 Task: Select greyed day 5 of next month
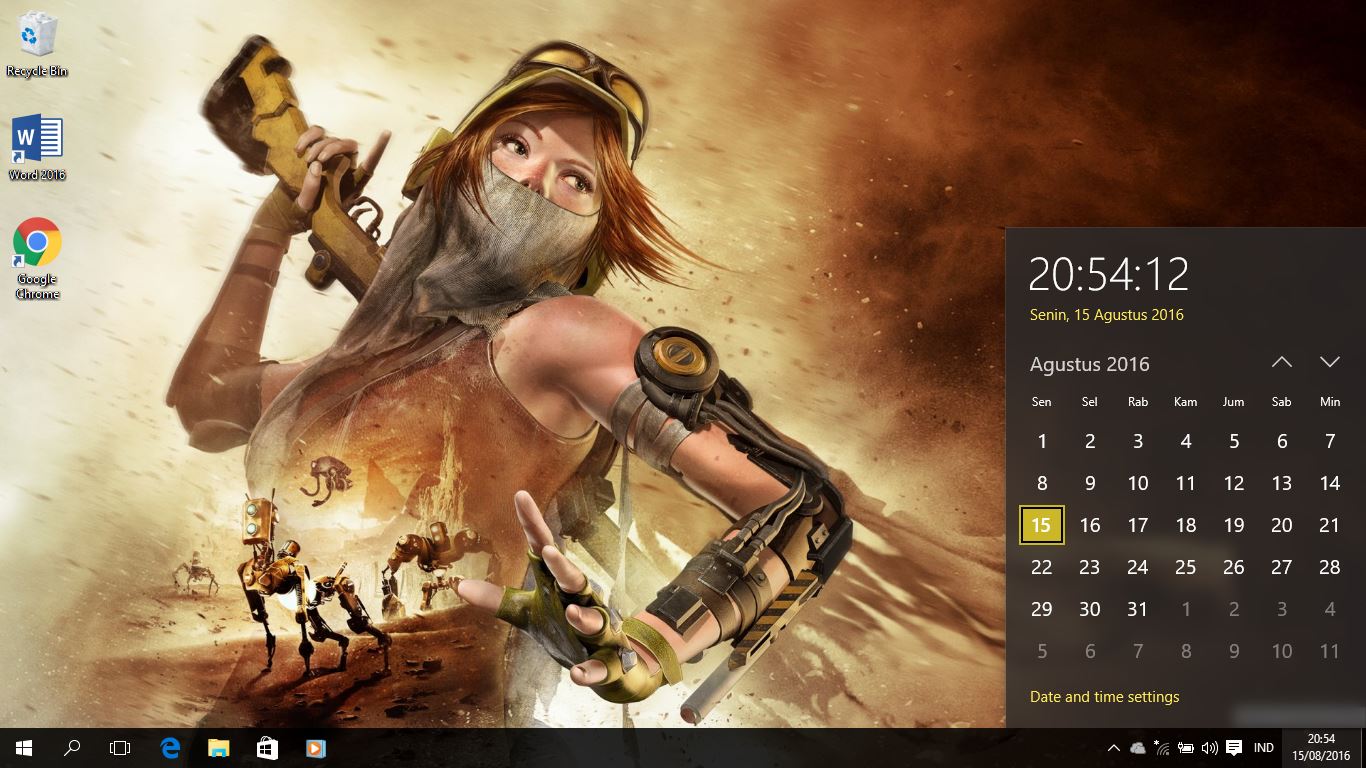[1041, 651]
